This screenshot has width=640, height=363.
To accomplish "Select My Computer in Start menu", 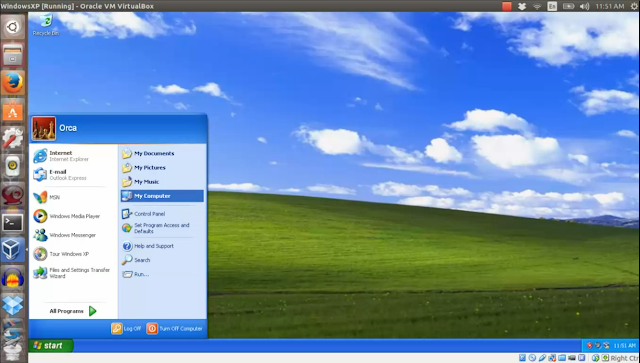I will pos(162,196).
